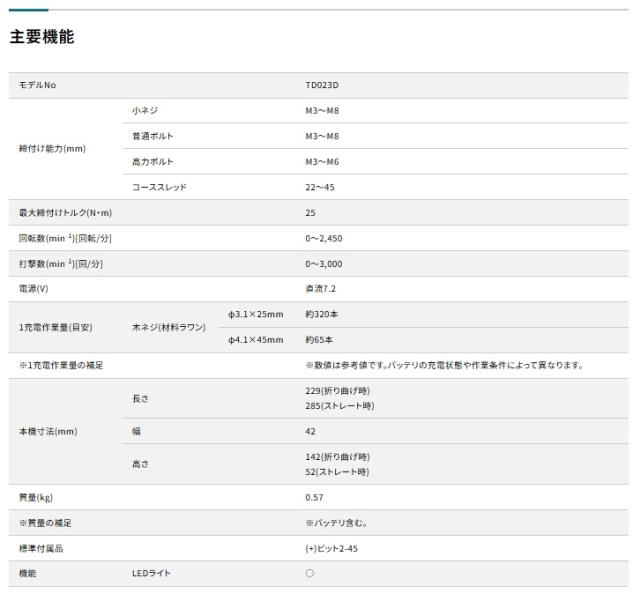The width and height of the screenshot is (640, 601).
Task: Click the 主要機能 heading
Action: click(x=42, y=37)
